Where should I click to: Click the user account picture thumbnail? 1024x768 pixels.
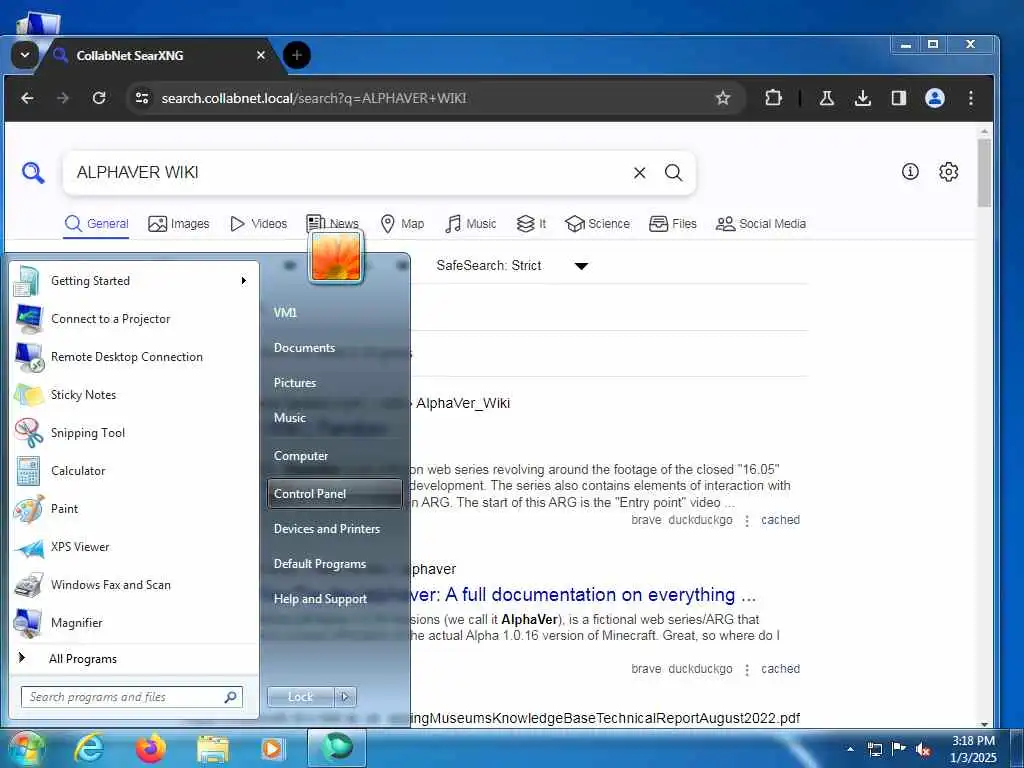click(336, 257)
